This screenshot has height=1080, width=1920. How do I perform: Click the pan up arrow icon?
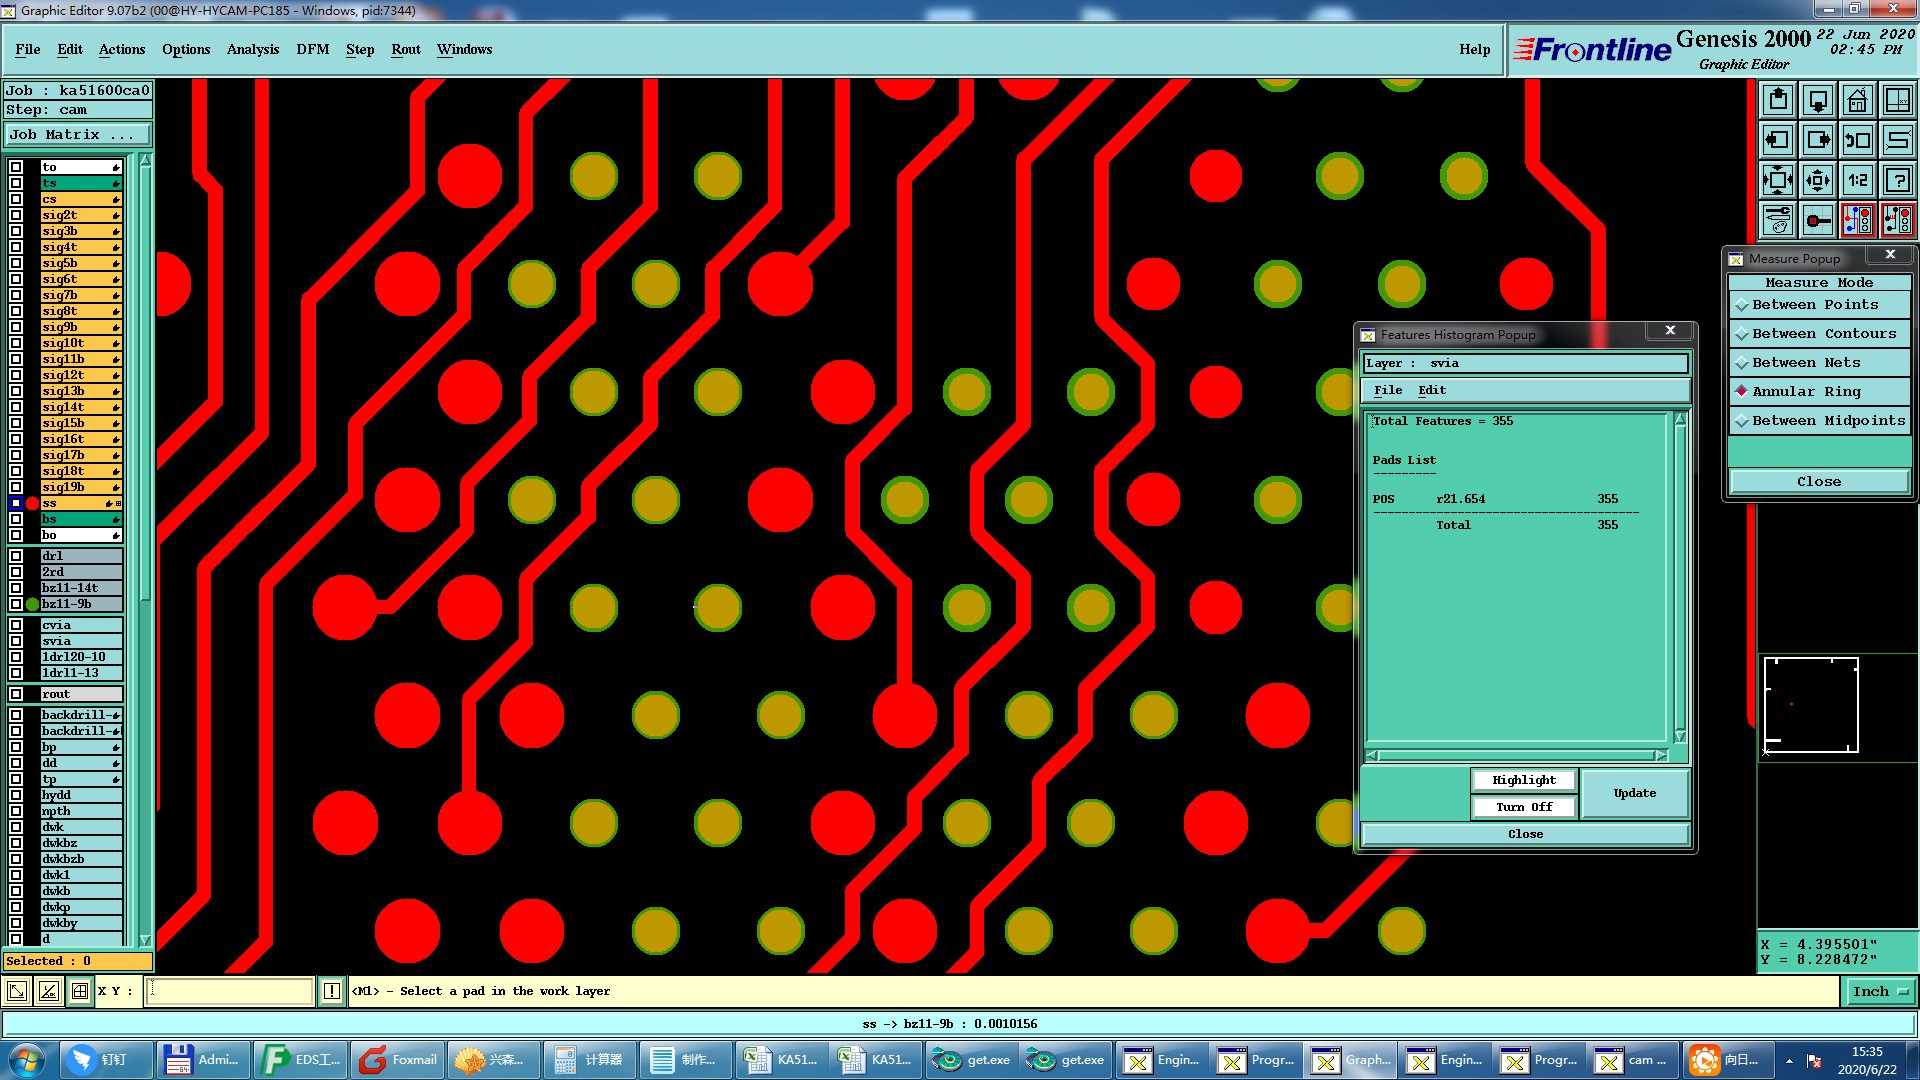(1778, 100)
